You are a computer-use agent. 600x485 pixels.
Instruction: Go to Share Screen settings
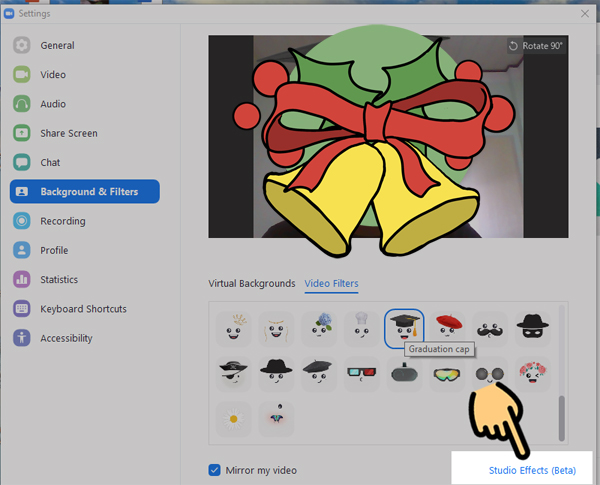click(68, 133)
